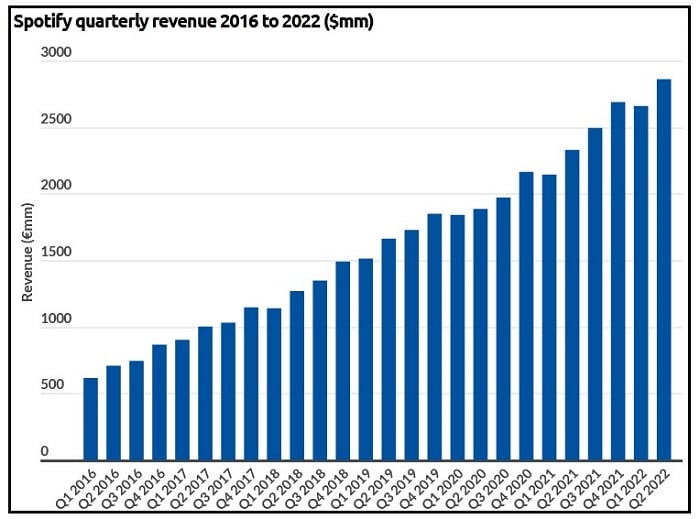Click the 3000 y-axis value
This screenshot has height=519, width=700.
[56, 52]
